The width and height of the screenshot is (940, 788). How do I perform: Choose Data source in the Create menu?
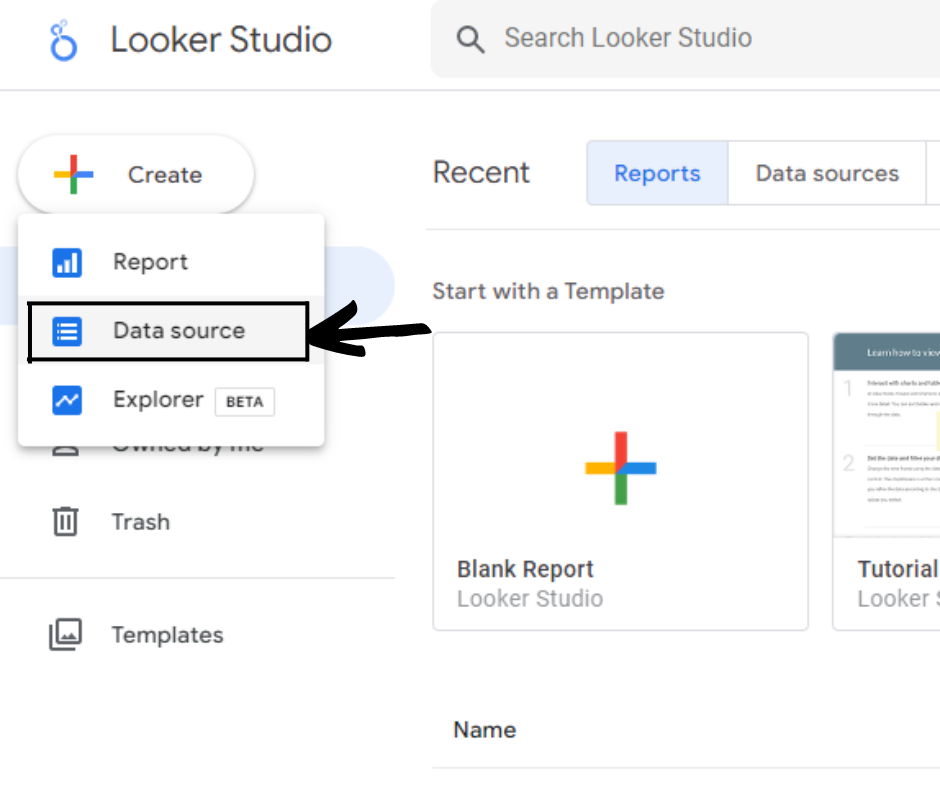click(x=178, y=331)
